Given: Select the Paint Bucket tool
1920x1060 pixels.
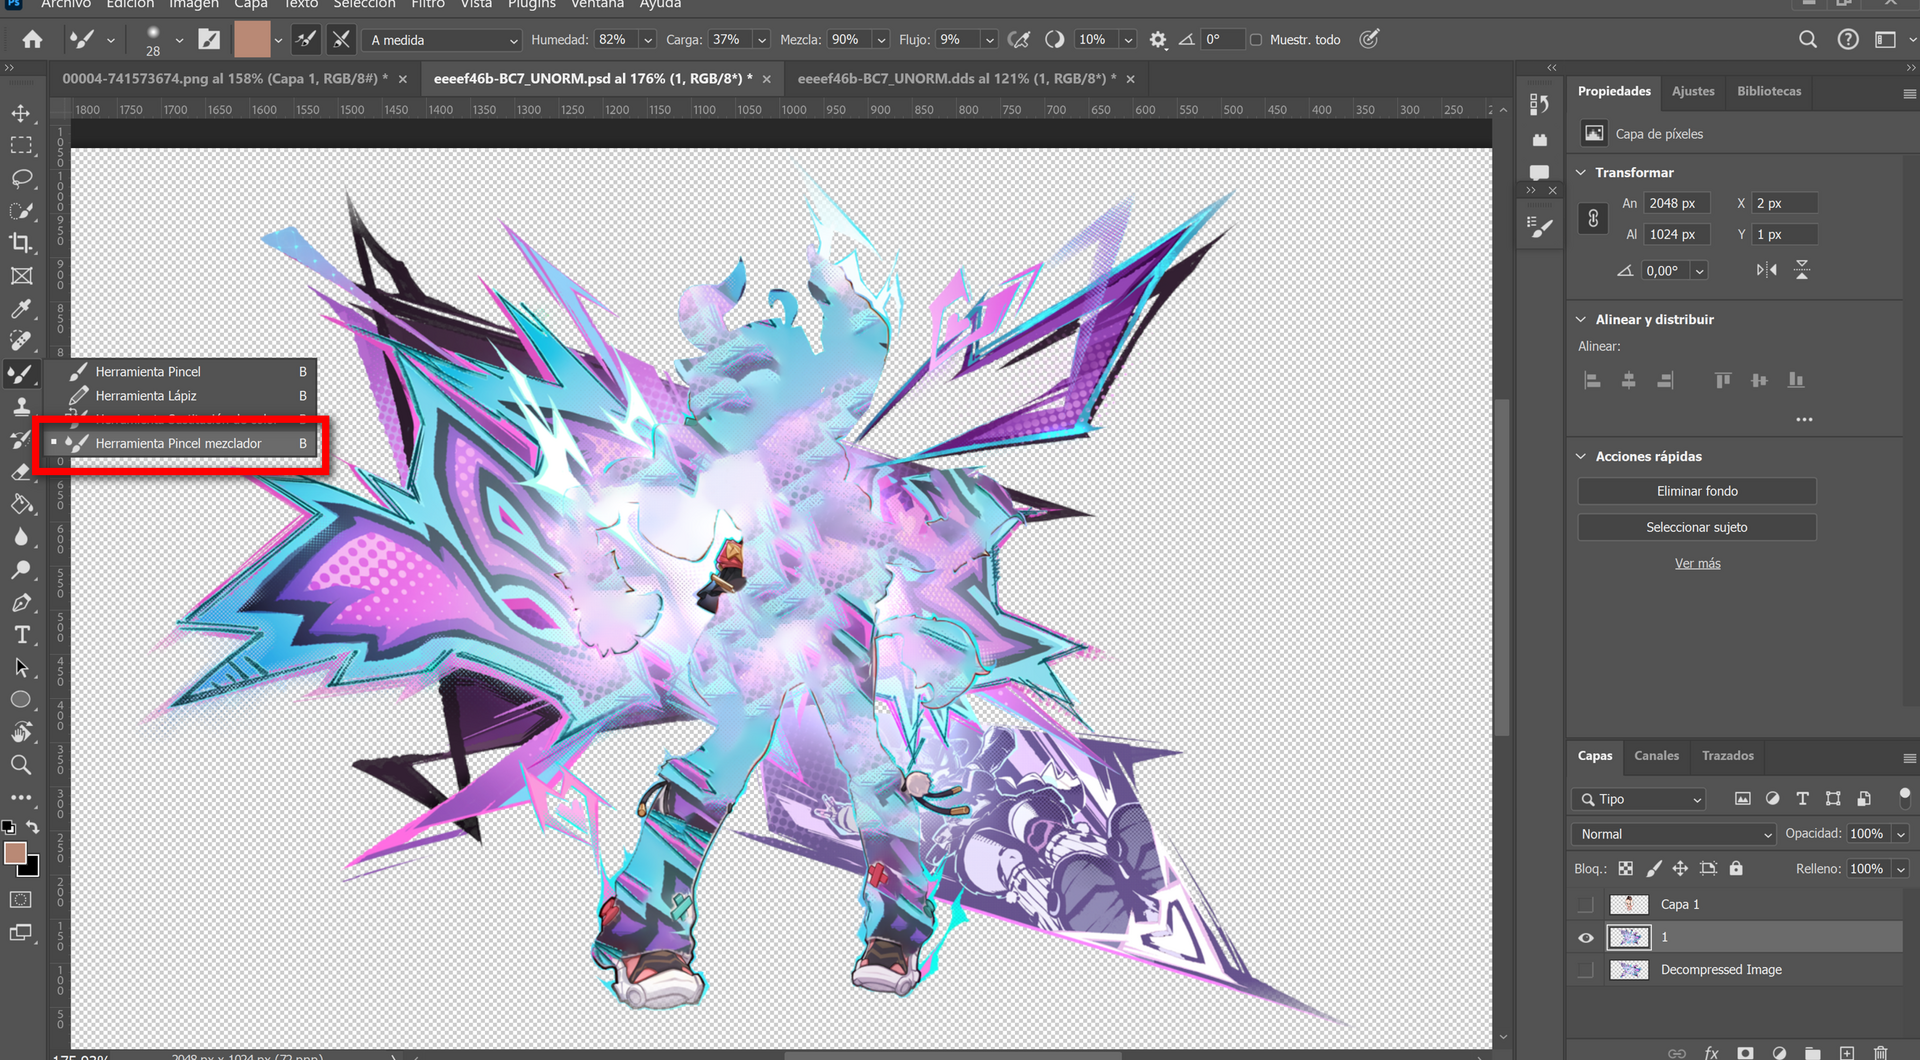Looking at the screenshot, I should click(x=21, y=505).
